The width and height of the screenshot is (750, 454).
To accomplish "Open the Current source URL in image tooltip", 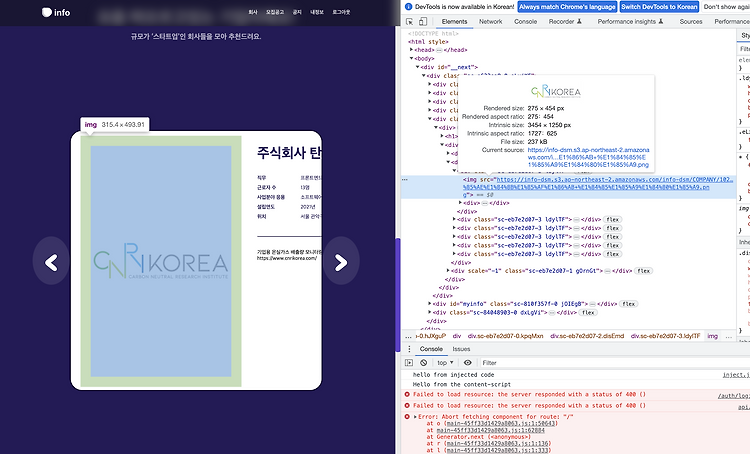I will click(588, 157).
